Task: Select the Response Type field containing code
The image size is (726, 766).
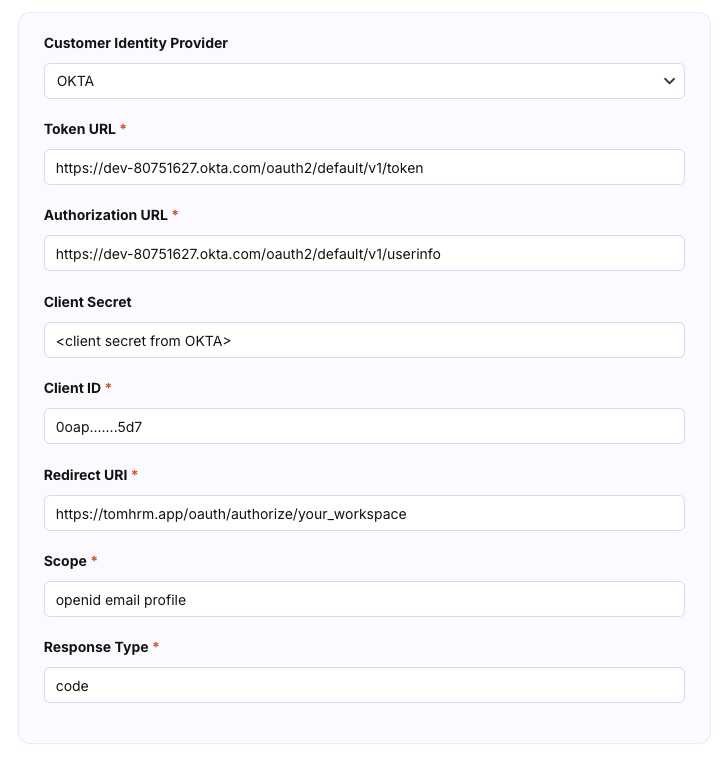Action: (364, 686)
